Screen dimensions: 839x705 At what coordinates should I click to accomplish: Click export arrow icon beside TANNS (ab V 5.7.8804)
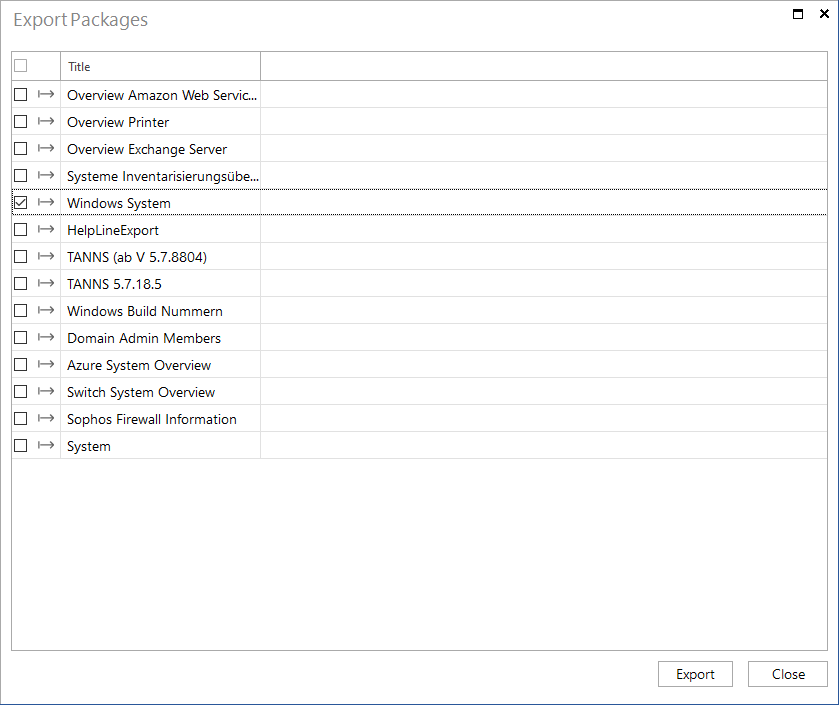[x=46, y=256]
